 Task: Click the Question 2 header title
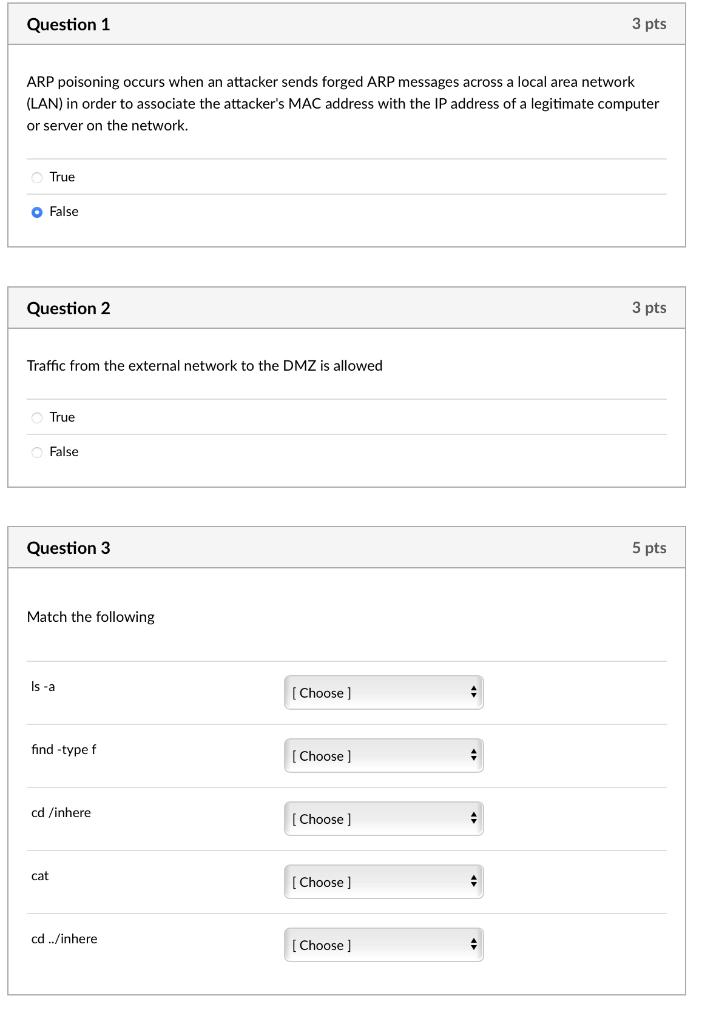(68, 308)
